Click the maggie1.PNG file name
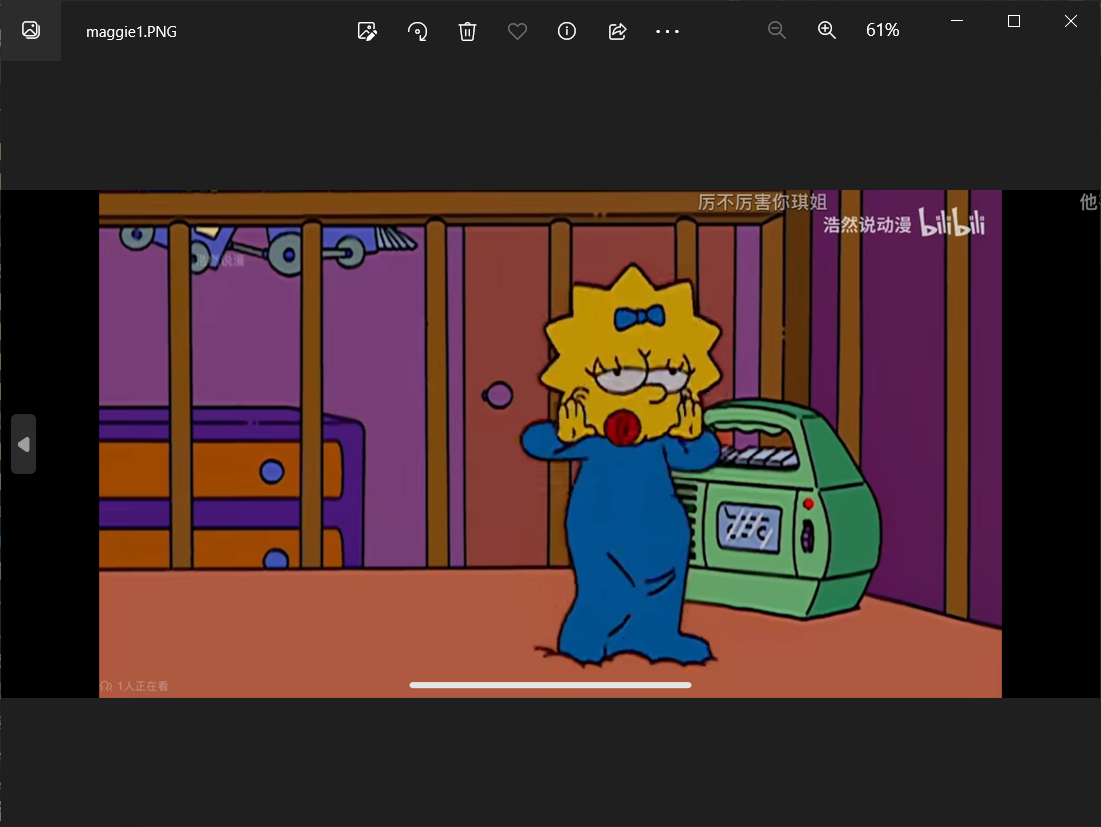The width and height of the screenshot is (1101, 827). coord(131,32)
